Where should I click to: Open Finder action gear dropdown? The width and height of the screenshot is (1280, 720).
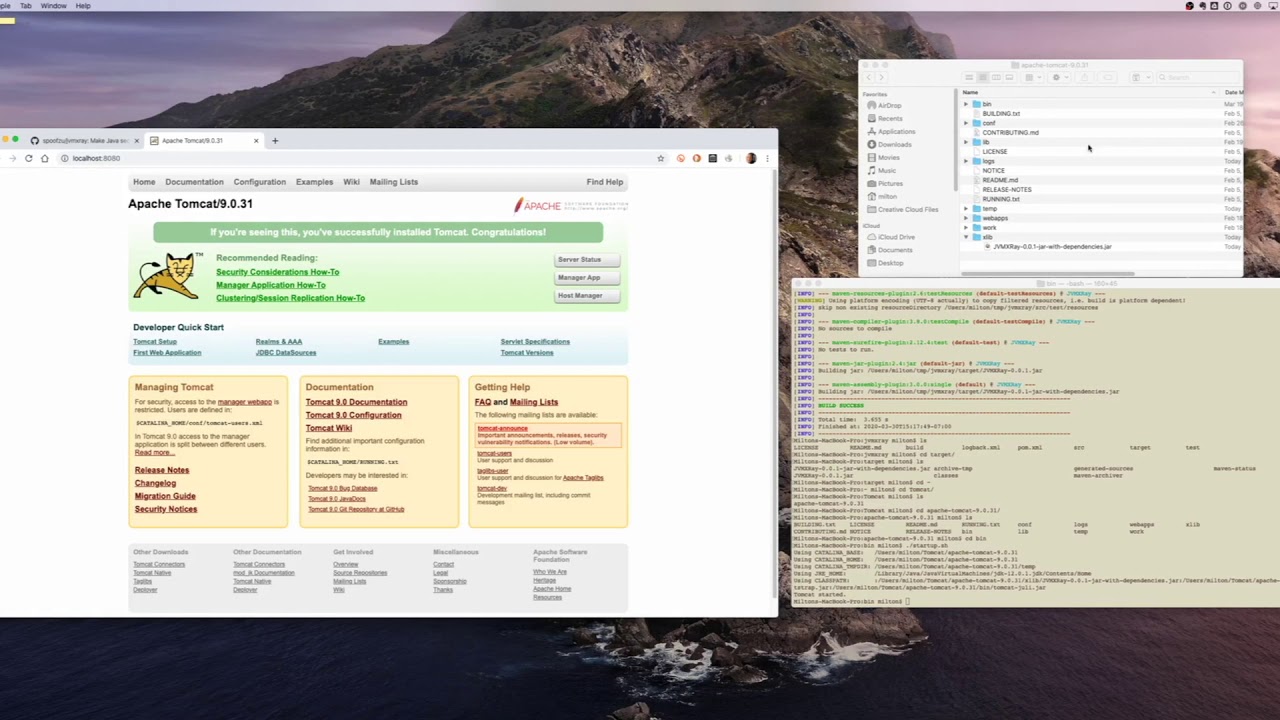point(1060,77)
